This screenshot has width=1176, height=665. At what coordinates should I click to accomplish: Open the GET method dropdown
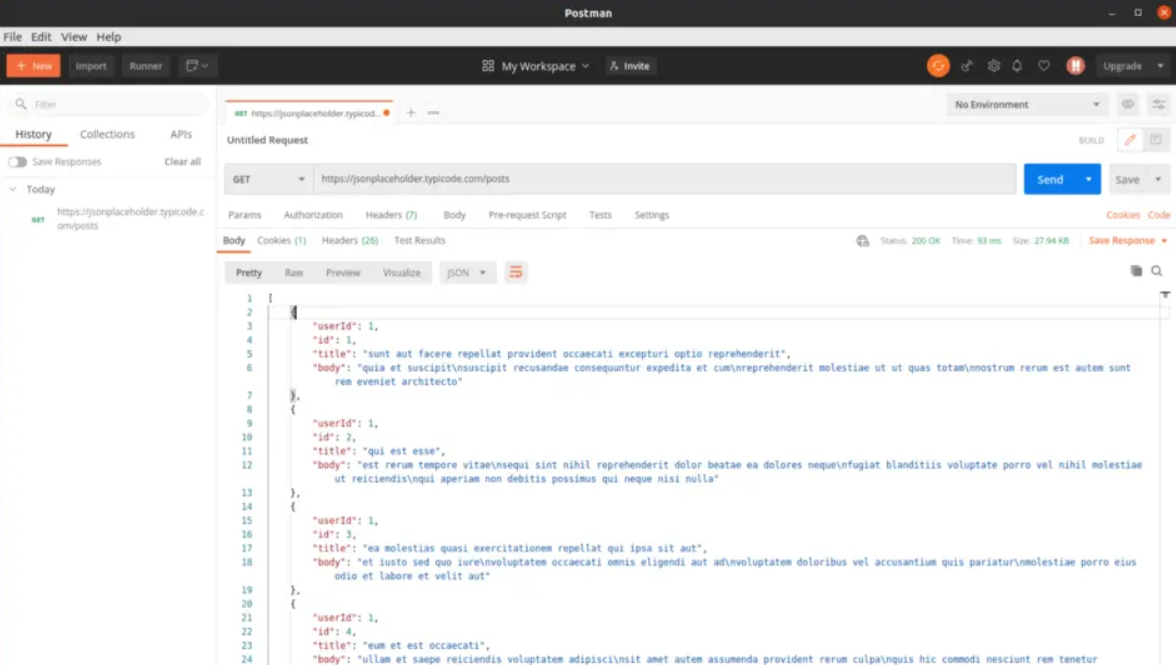(x=268, y=179)
